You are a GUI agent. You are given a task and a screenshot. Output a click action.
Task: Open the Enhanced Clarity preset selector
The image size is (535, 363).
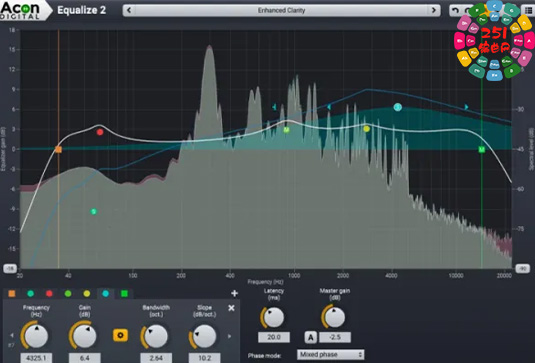click(x=281, y=10)
